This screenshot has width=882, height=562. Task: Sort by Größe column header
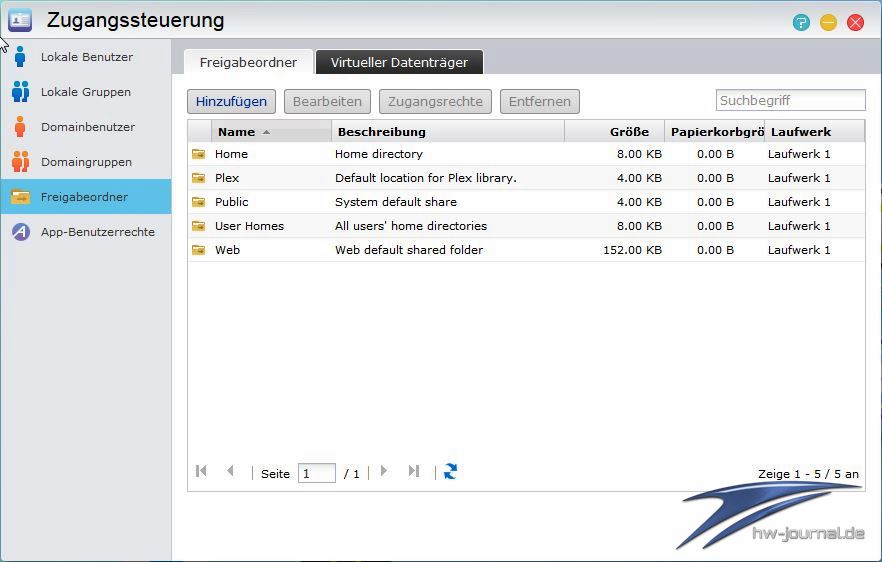[614, 132]
